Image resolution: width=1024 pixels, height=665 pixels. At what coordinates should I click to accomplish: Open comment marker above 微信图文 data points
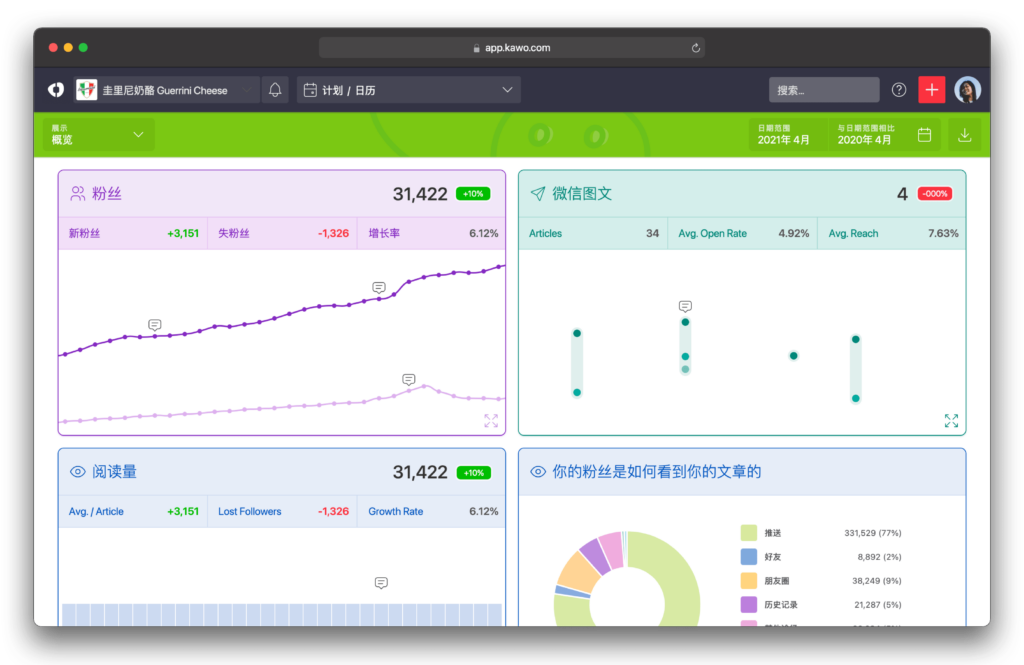(685, 306)
